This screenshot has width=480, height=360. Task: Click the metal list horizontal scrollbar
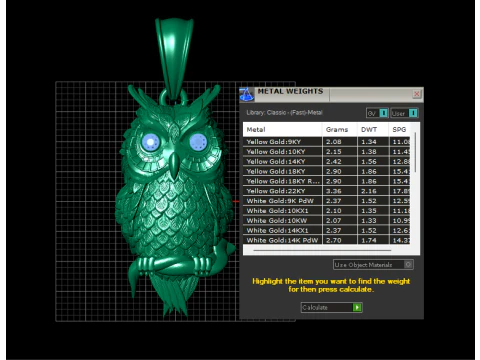click(322, 250)
